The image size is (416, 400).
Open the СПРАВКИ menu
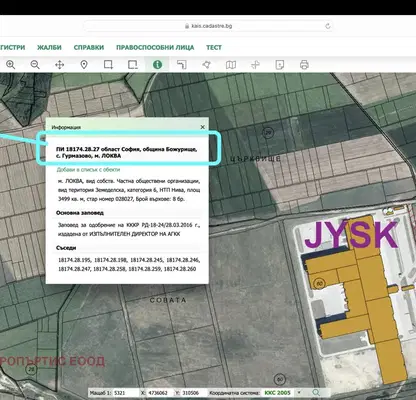coord(89,47)
